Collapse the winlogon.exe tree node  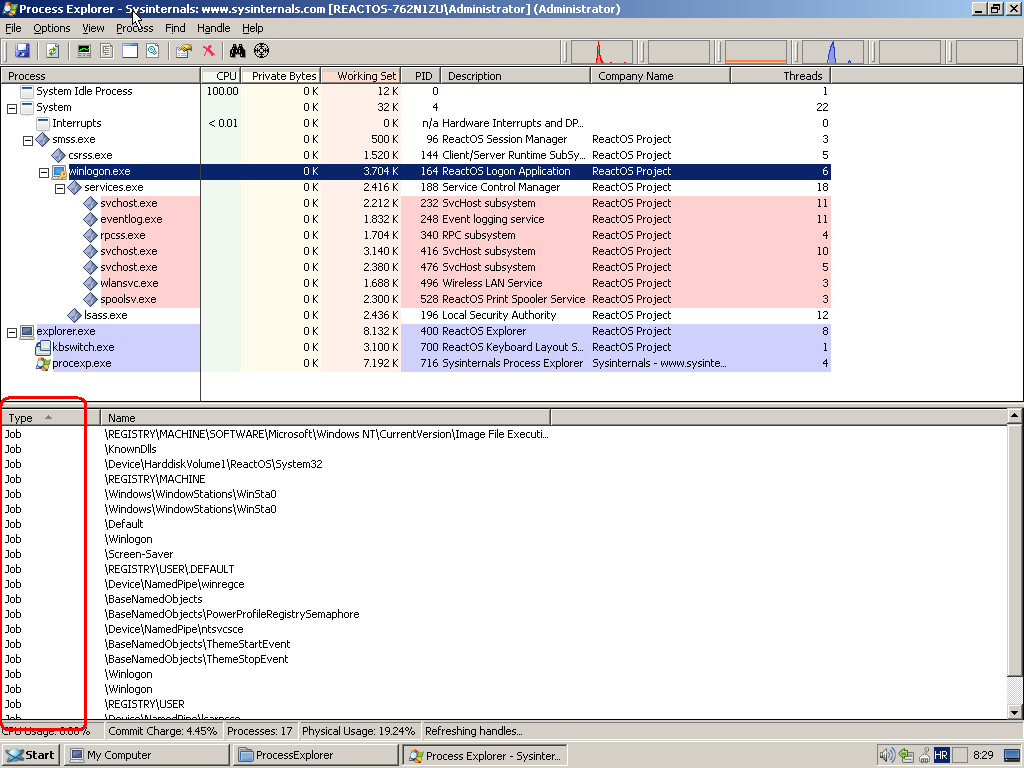coord(44,172)
